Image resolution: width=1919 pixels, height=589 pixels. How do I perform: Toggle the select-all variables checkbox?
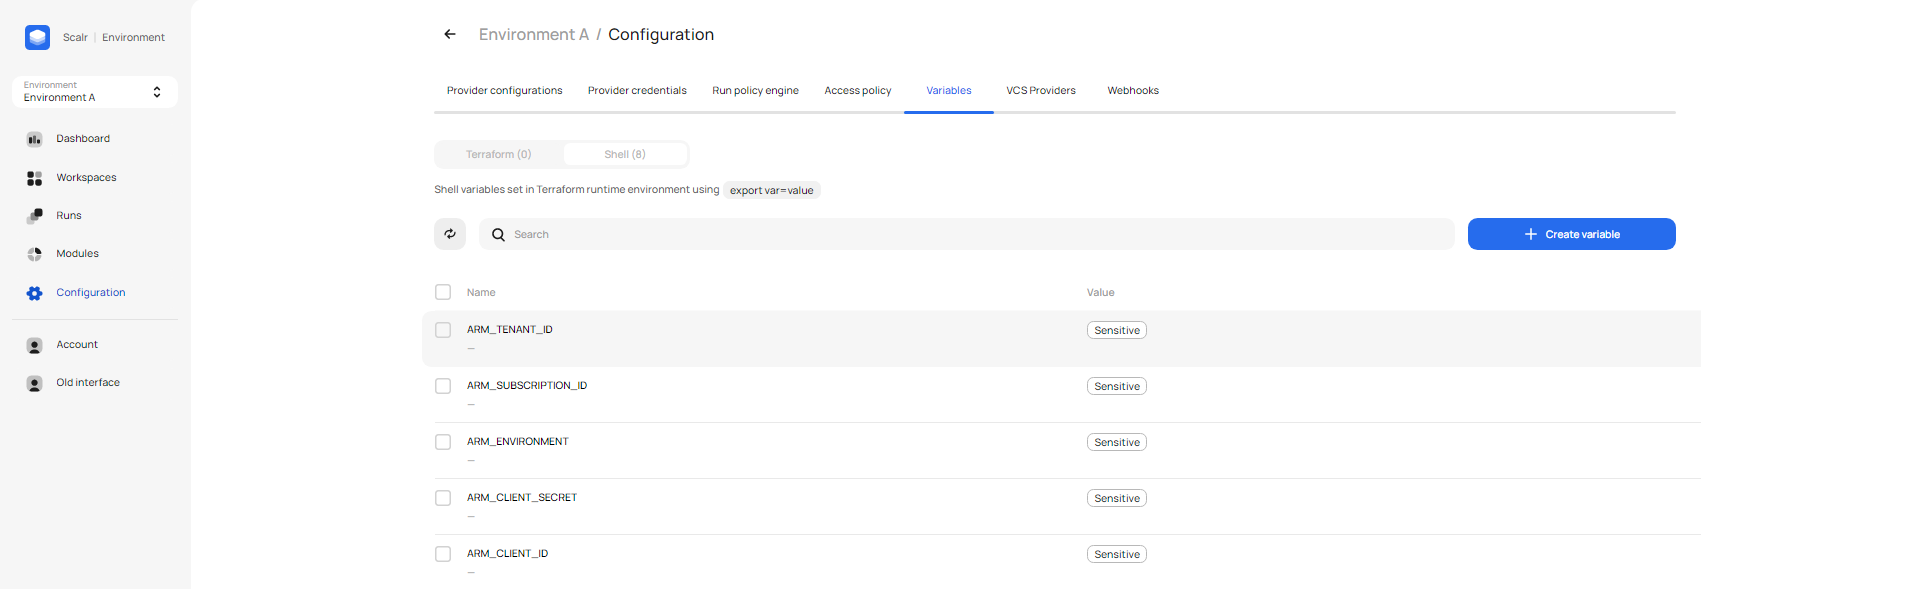pyautogui.click(x=443, y=292)
